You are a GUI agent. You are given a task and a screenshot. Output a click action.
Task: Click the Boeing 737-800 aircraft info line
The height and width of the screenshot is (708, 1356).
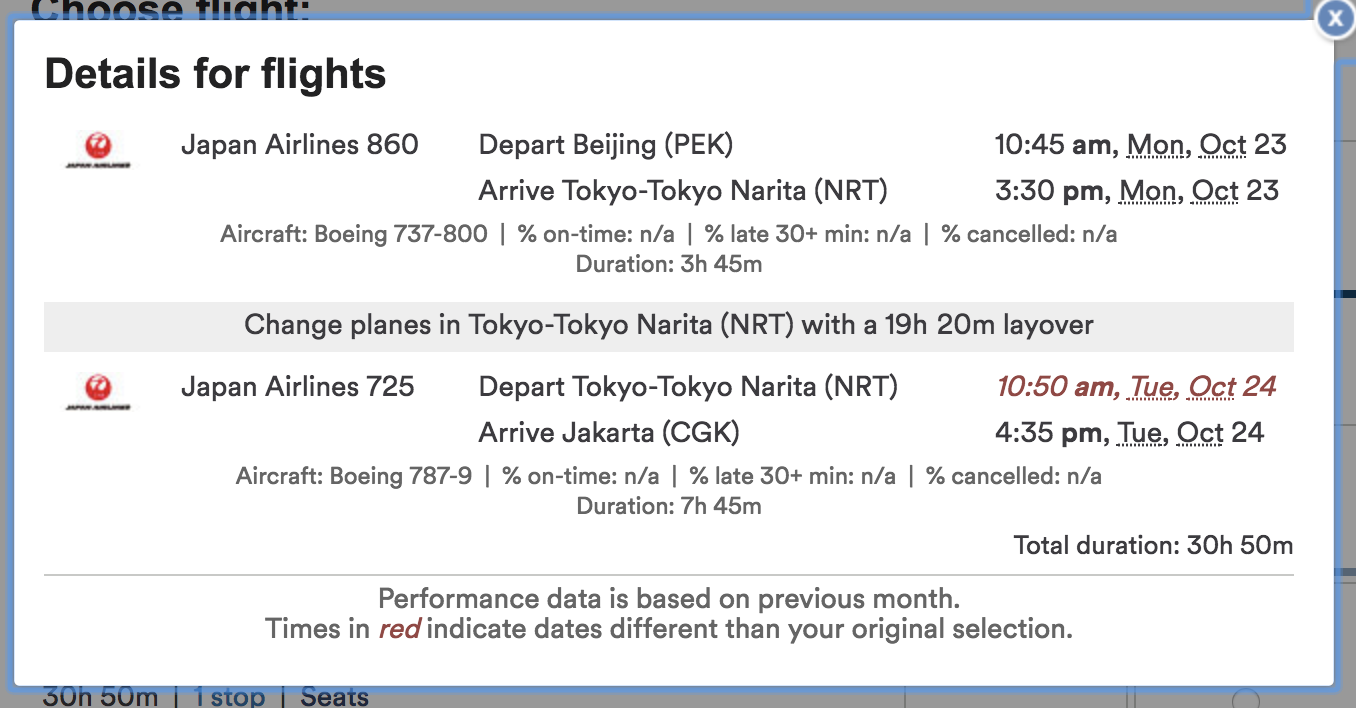(x=669, y=234)
